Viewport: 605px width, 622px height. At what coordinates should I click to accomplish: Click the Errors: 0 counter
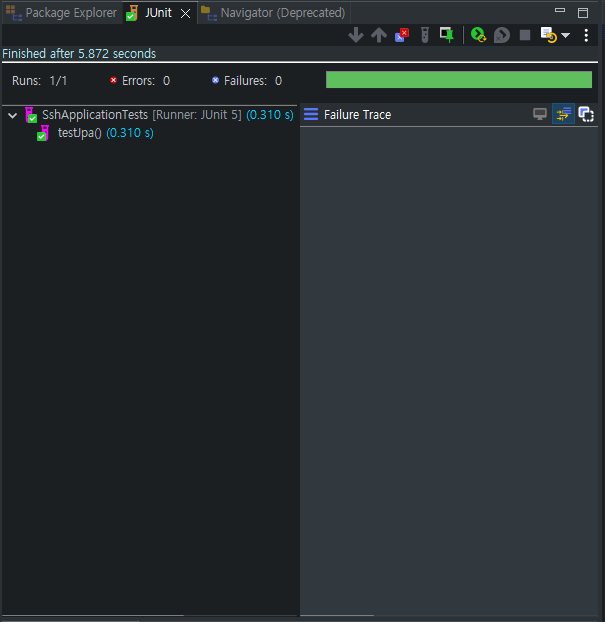click(146, 81)
